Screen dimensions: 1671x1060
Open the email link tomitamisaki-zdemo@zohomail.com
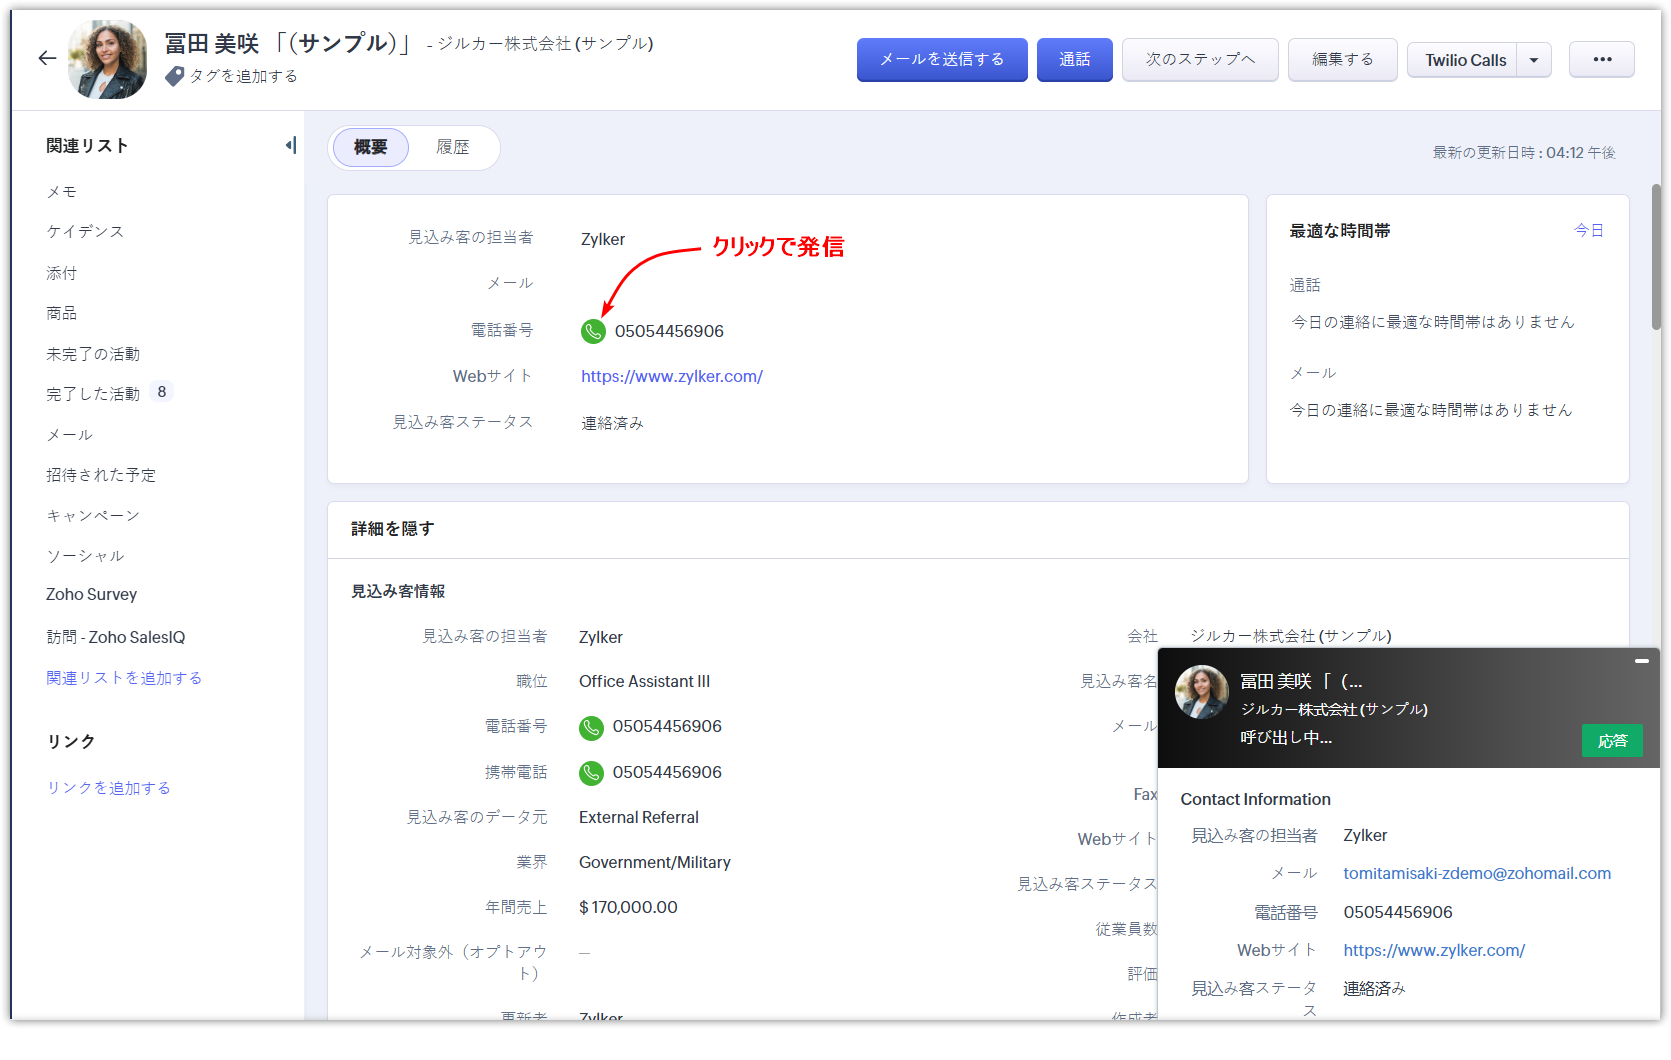point(1477,874)
